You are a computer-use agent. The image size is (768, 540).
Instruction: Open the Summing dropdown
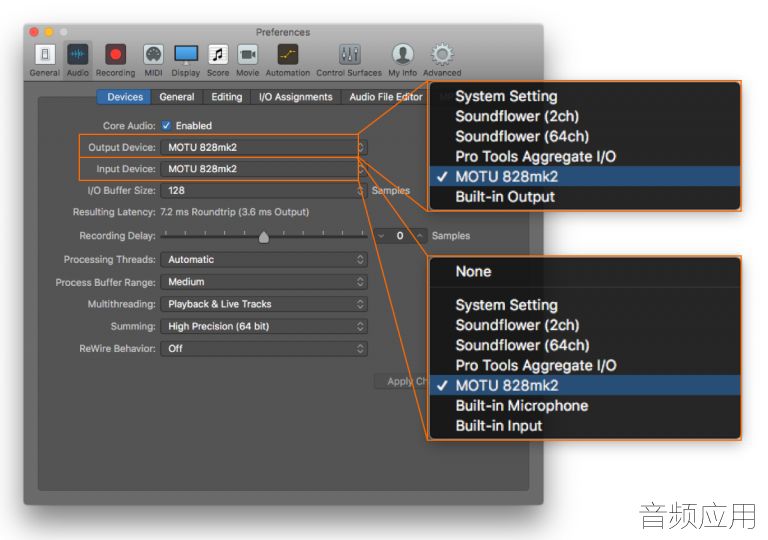[x=264, y=326]
